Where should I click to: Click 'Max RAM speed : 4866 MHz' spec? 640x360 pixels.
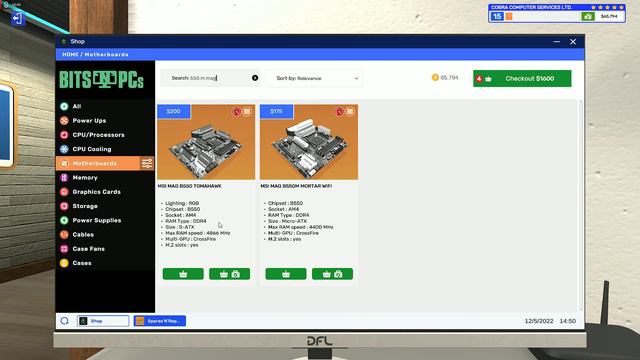tap(198, 233)
